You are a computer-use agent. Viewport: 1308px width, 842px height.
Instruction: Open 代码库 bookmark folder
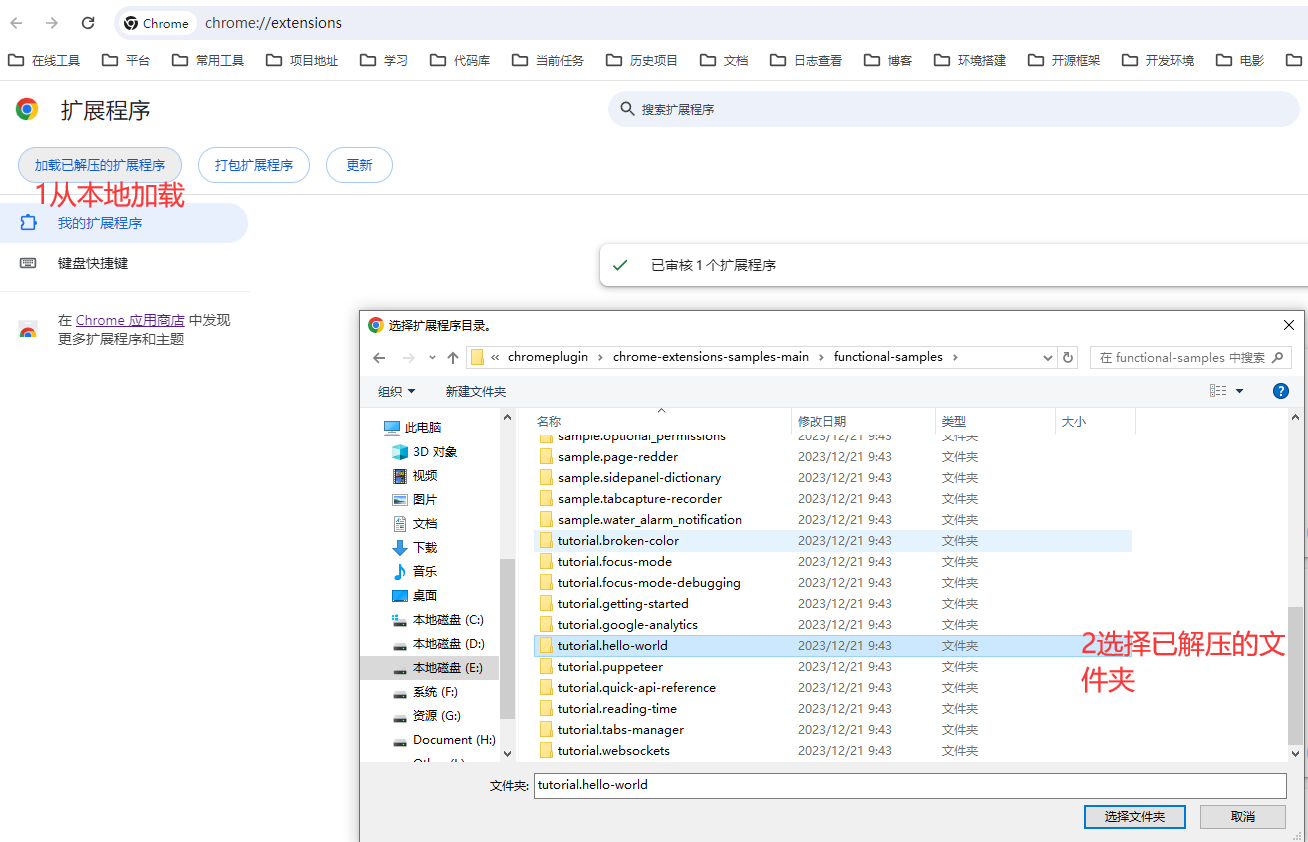pos(460,60)
